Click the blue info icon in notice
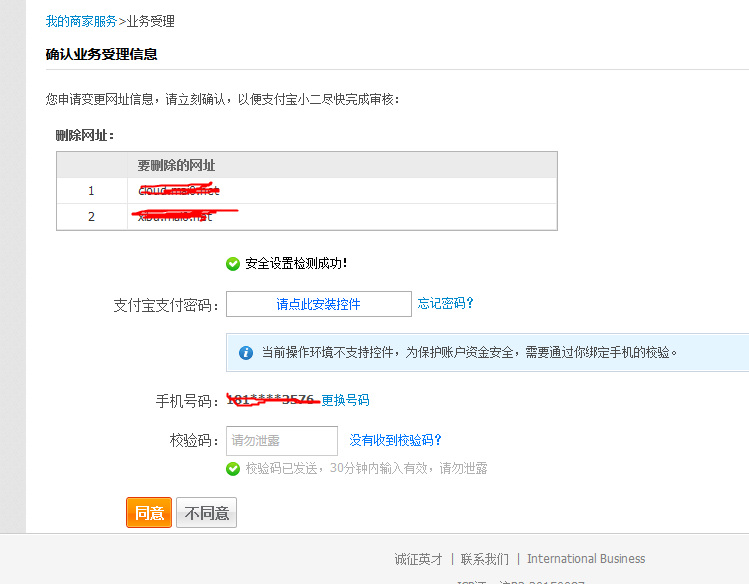 pyautogui.click(x=246, y=353)
